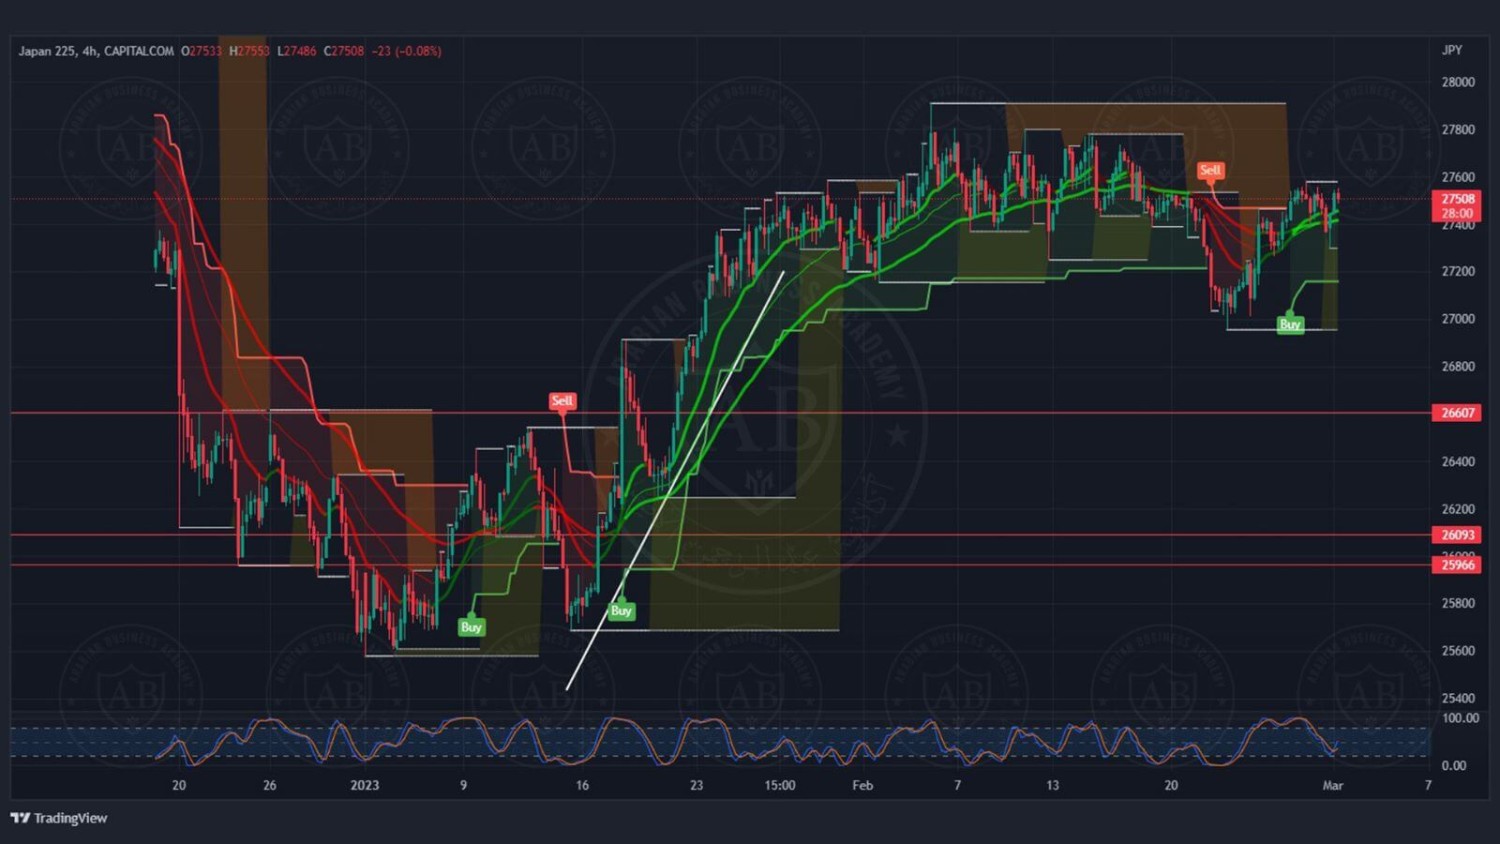Click the 2023 year label on time axis
Screen dimensions: 1500x844
(x=365, y=785)
